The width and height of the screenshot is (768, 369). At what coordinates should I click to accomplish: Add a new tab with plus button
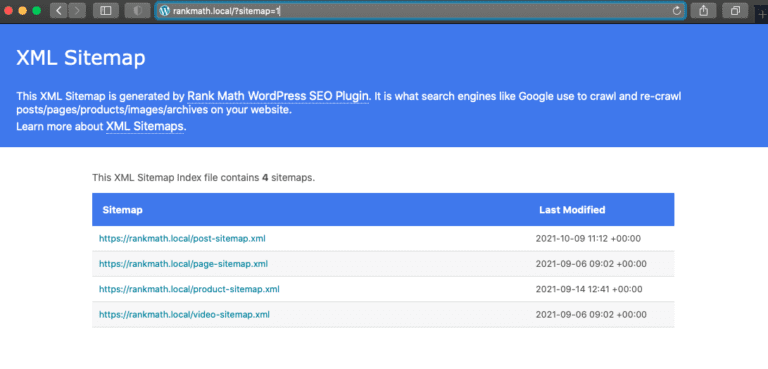tap(762, 15)
